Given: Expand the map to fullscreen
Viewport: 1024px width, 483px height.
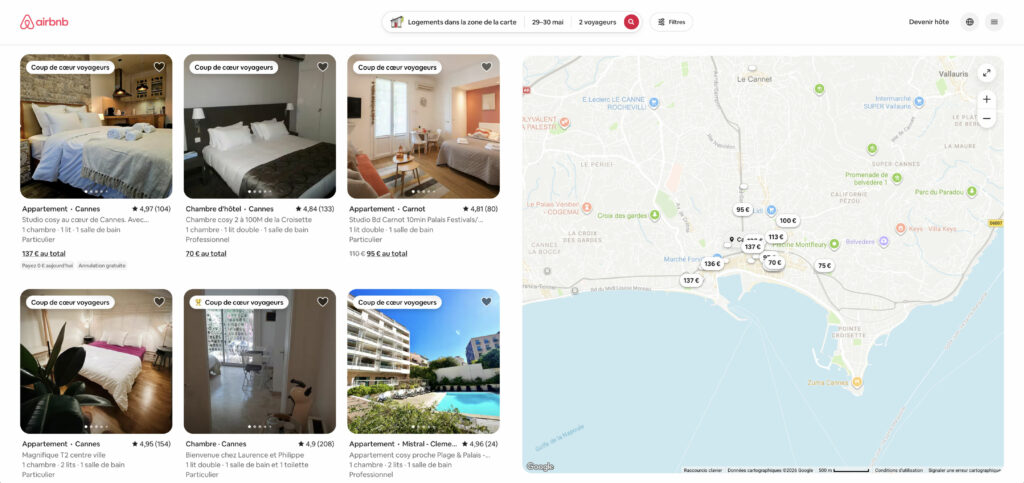Looking at the screenshot, I should [x=987, y=73].
